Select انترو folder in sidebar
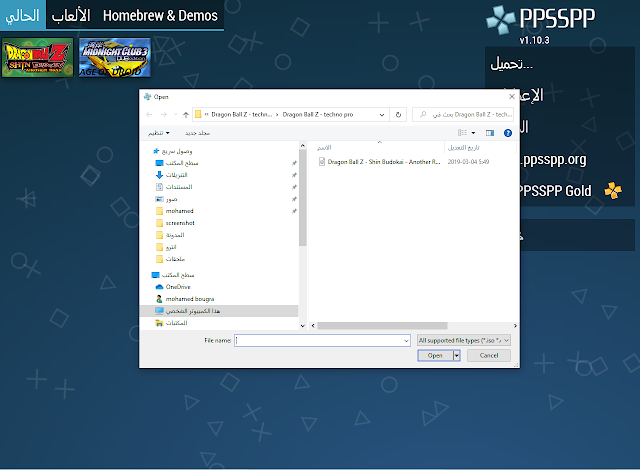Image resolution: width=640 pixels, height=470 pixels. [x=166, y=247]
